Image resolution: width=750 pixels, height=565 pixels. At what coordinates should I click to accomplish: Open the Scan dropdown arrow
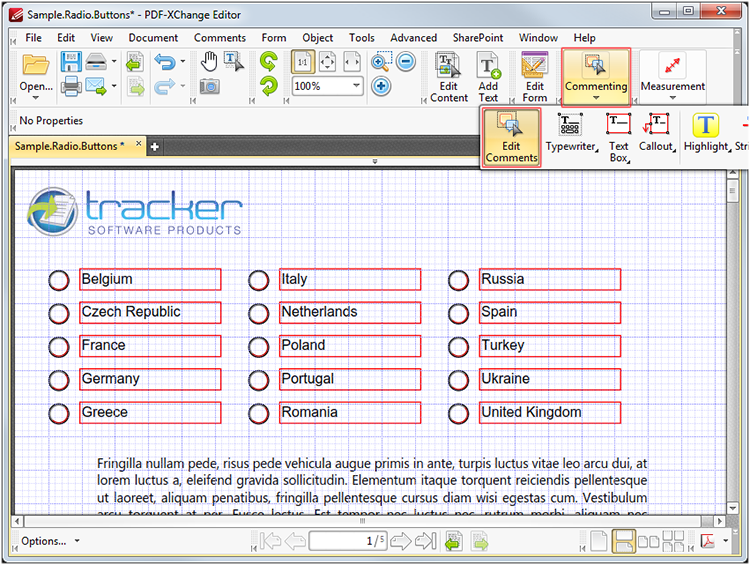coord(114,61)
